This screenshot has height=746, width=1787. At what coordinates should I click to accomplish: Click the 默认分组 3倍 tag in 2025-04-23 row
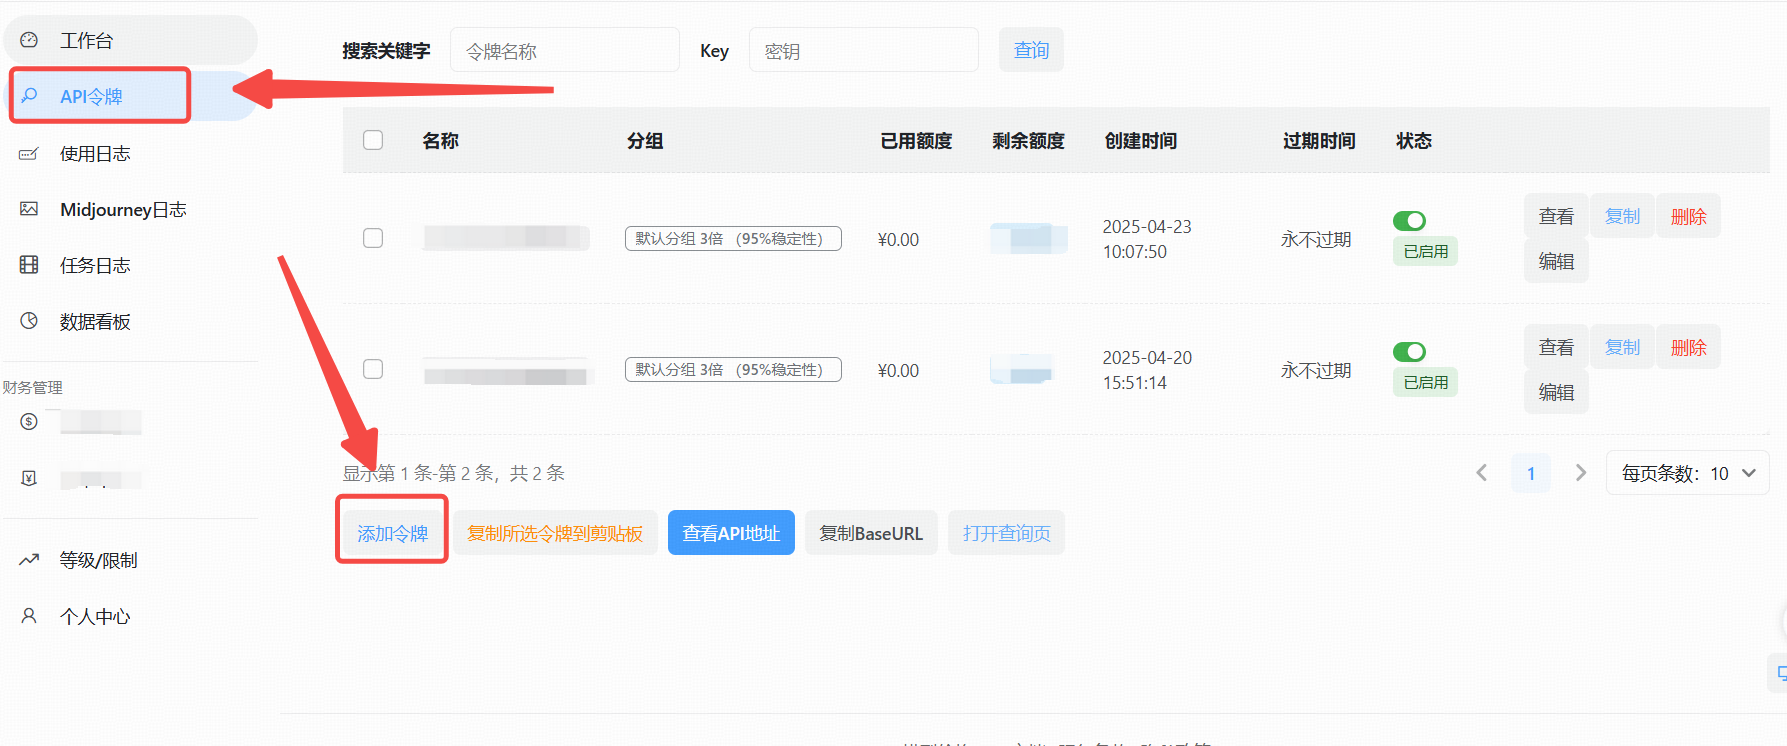click(x=733, y=238)
